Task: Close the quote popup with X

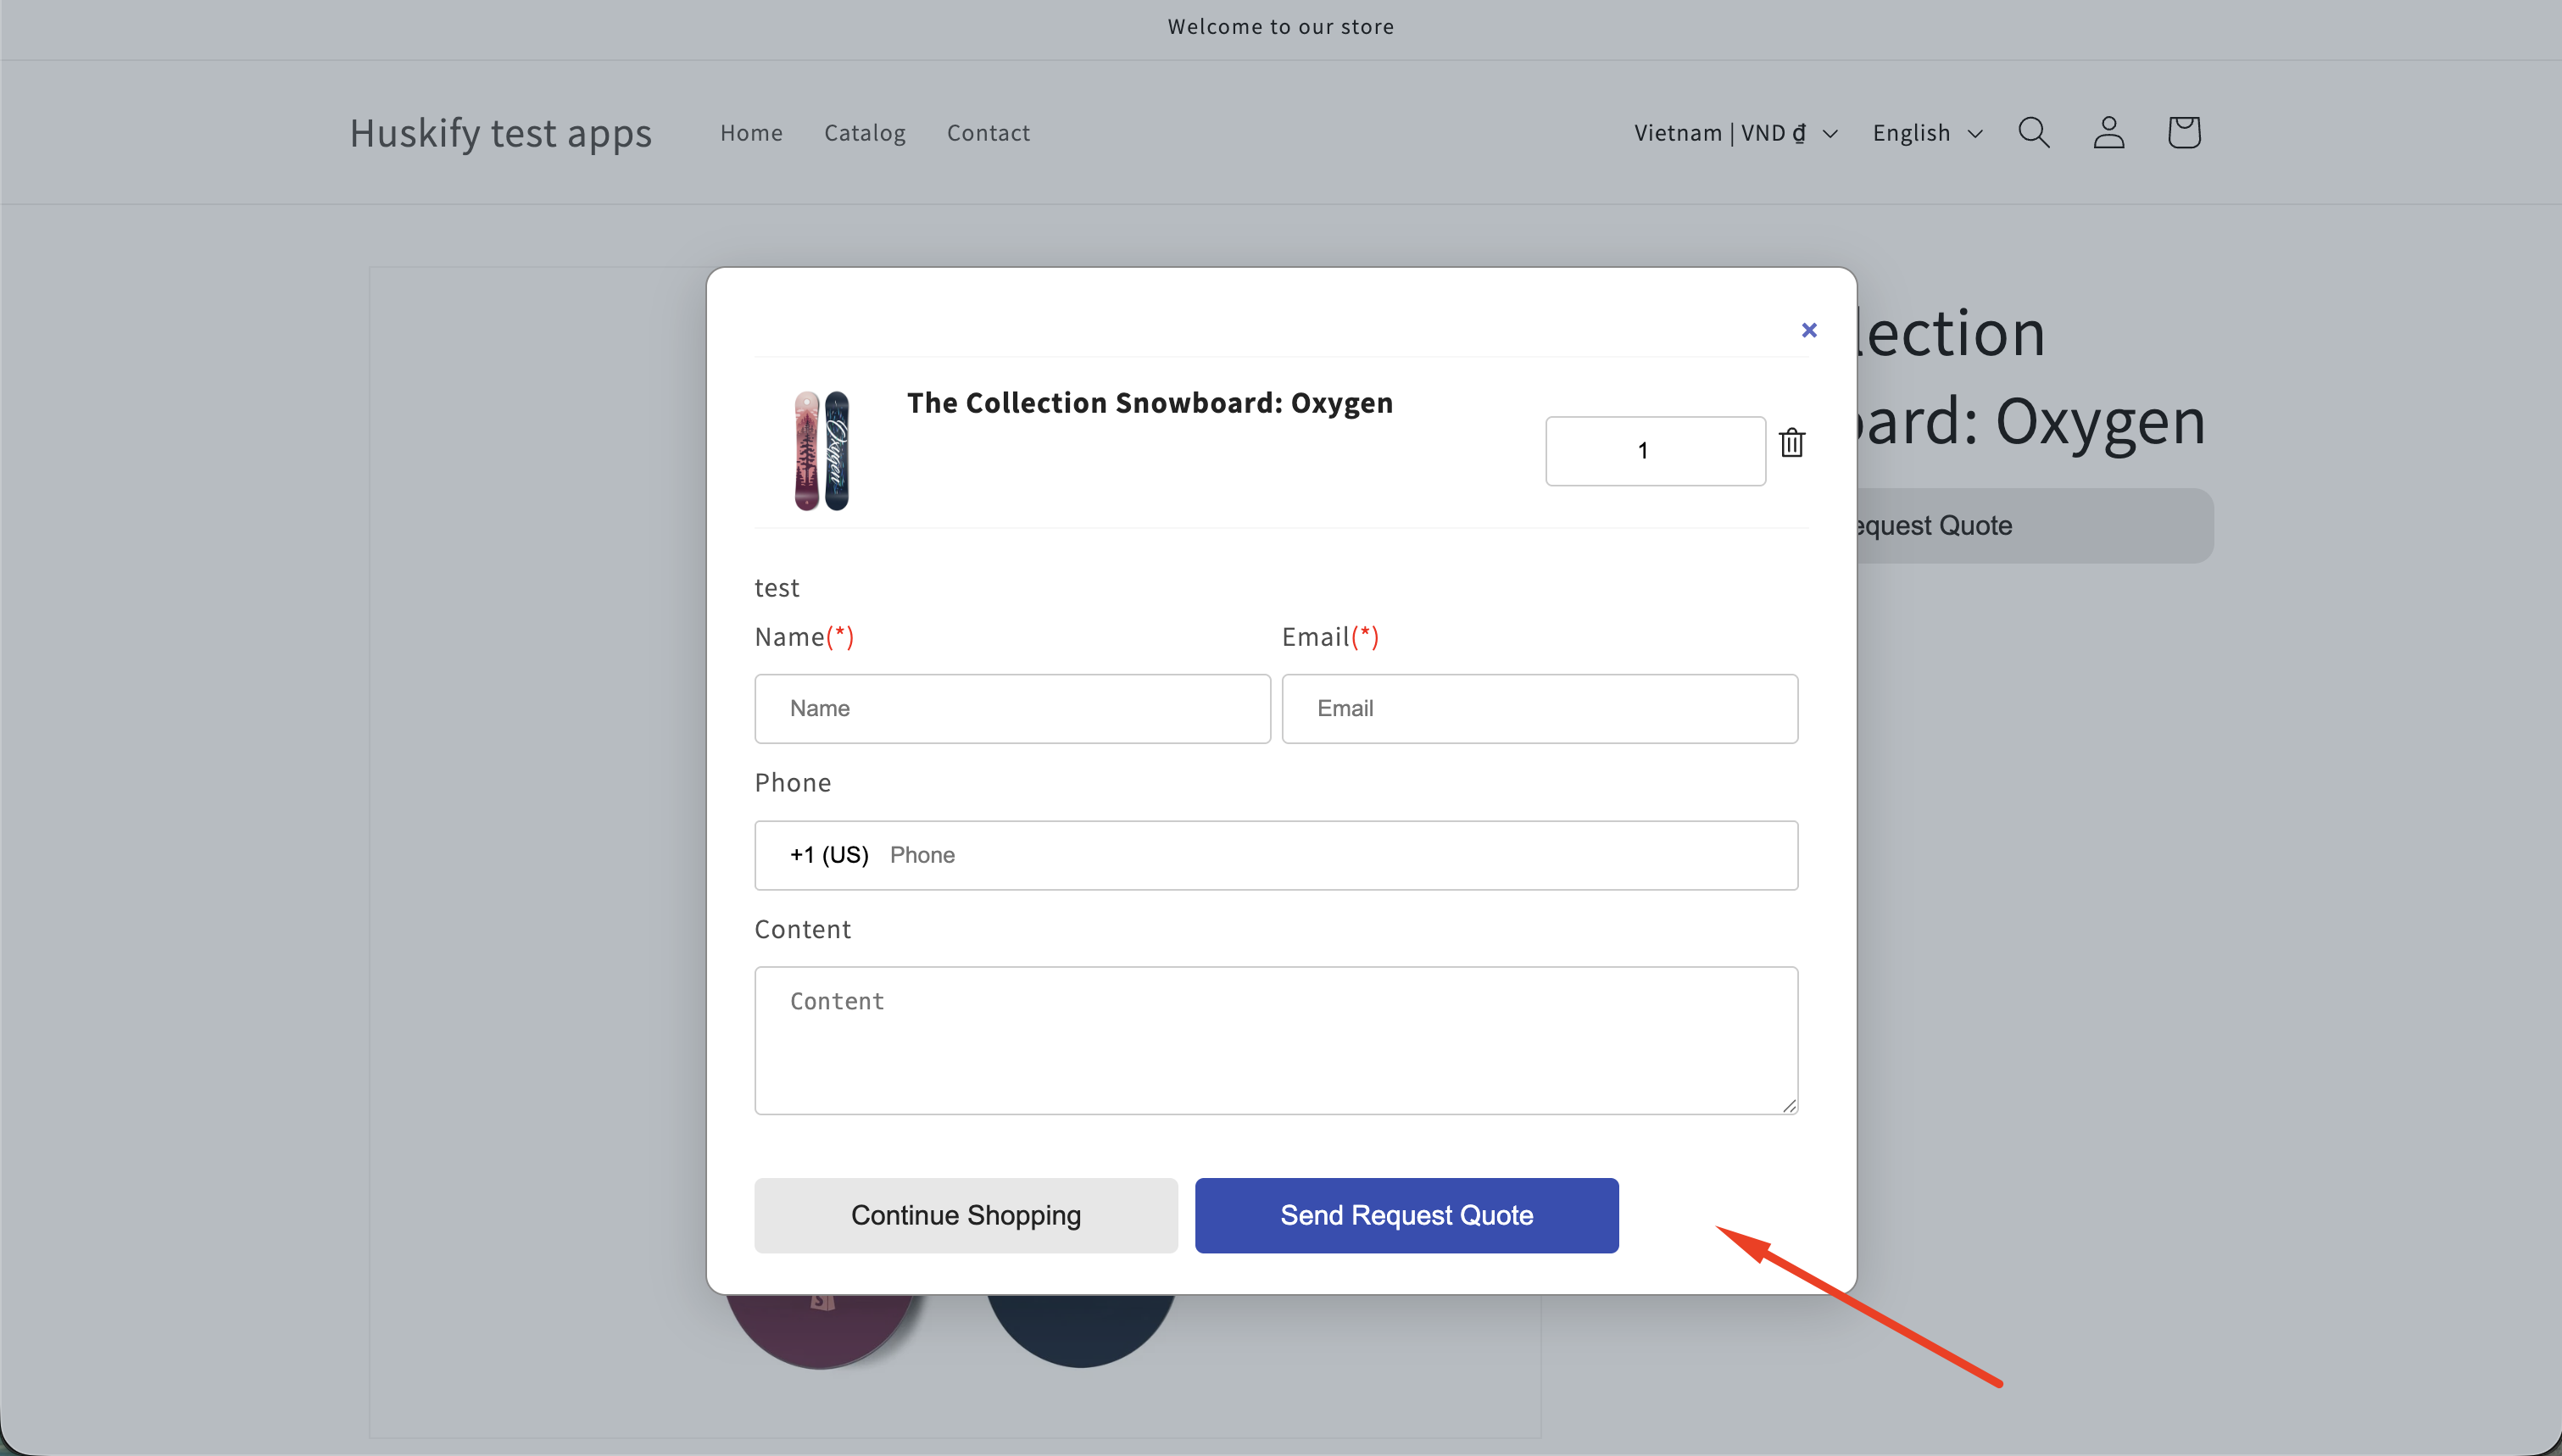Action: click(1809, 330)
